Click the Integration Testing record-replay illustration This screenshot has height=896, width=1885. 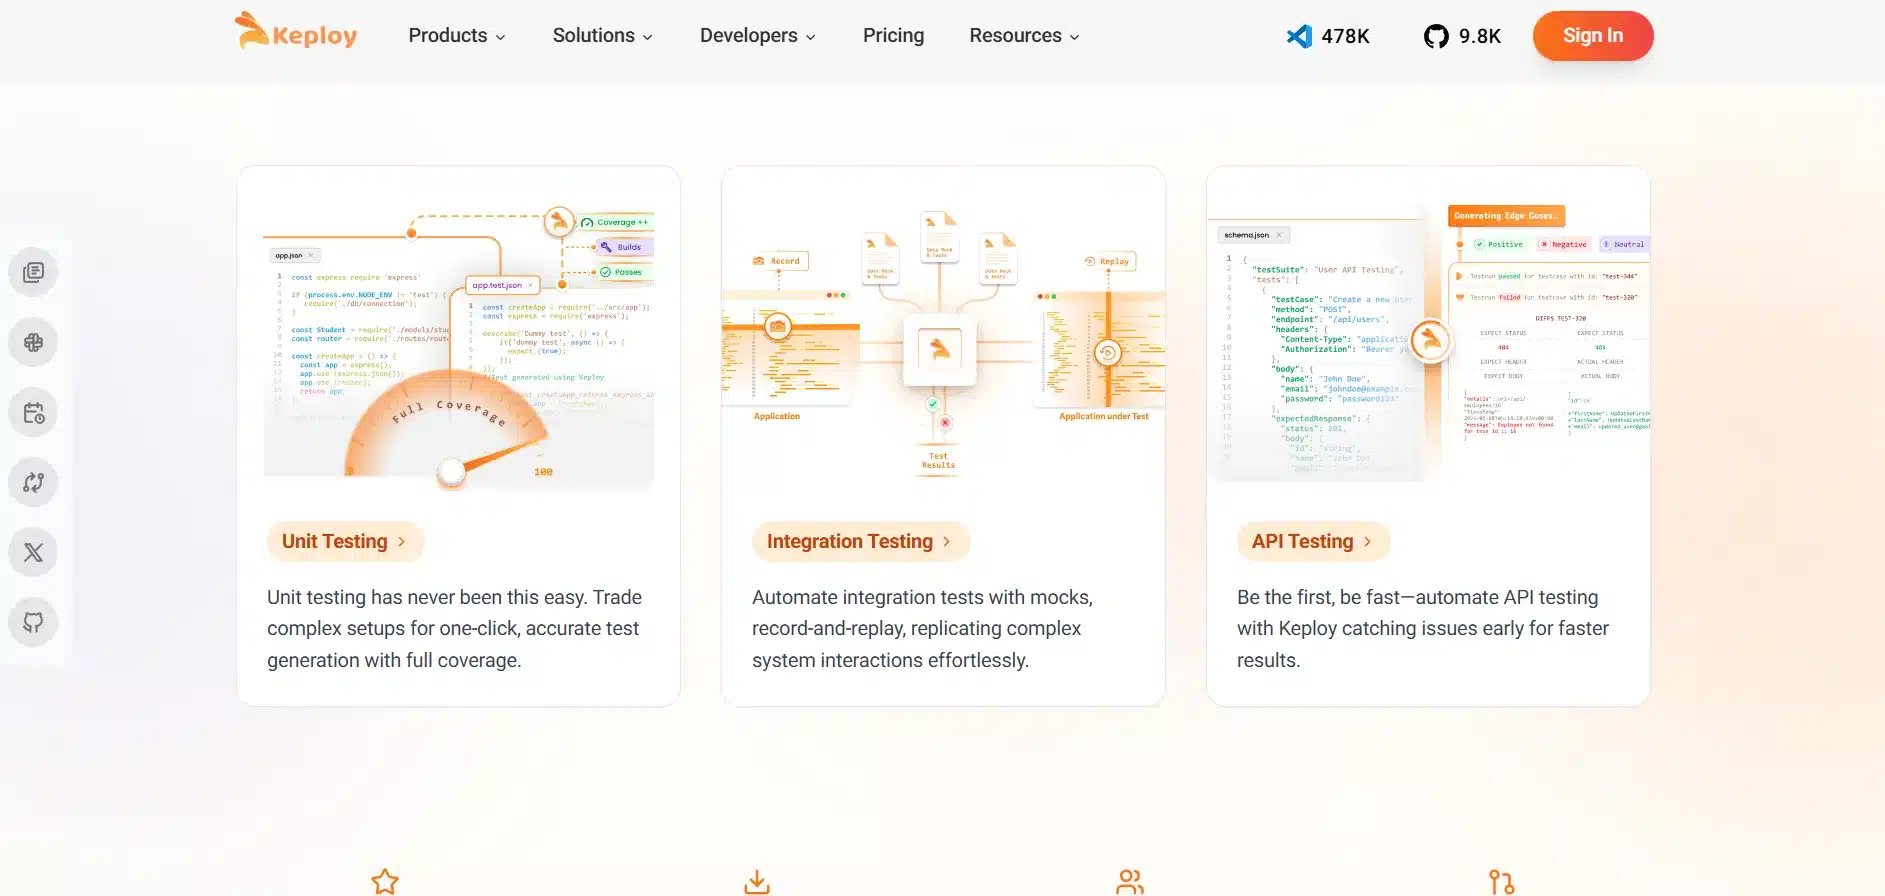coord(943,342)
